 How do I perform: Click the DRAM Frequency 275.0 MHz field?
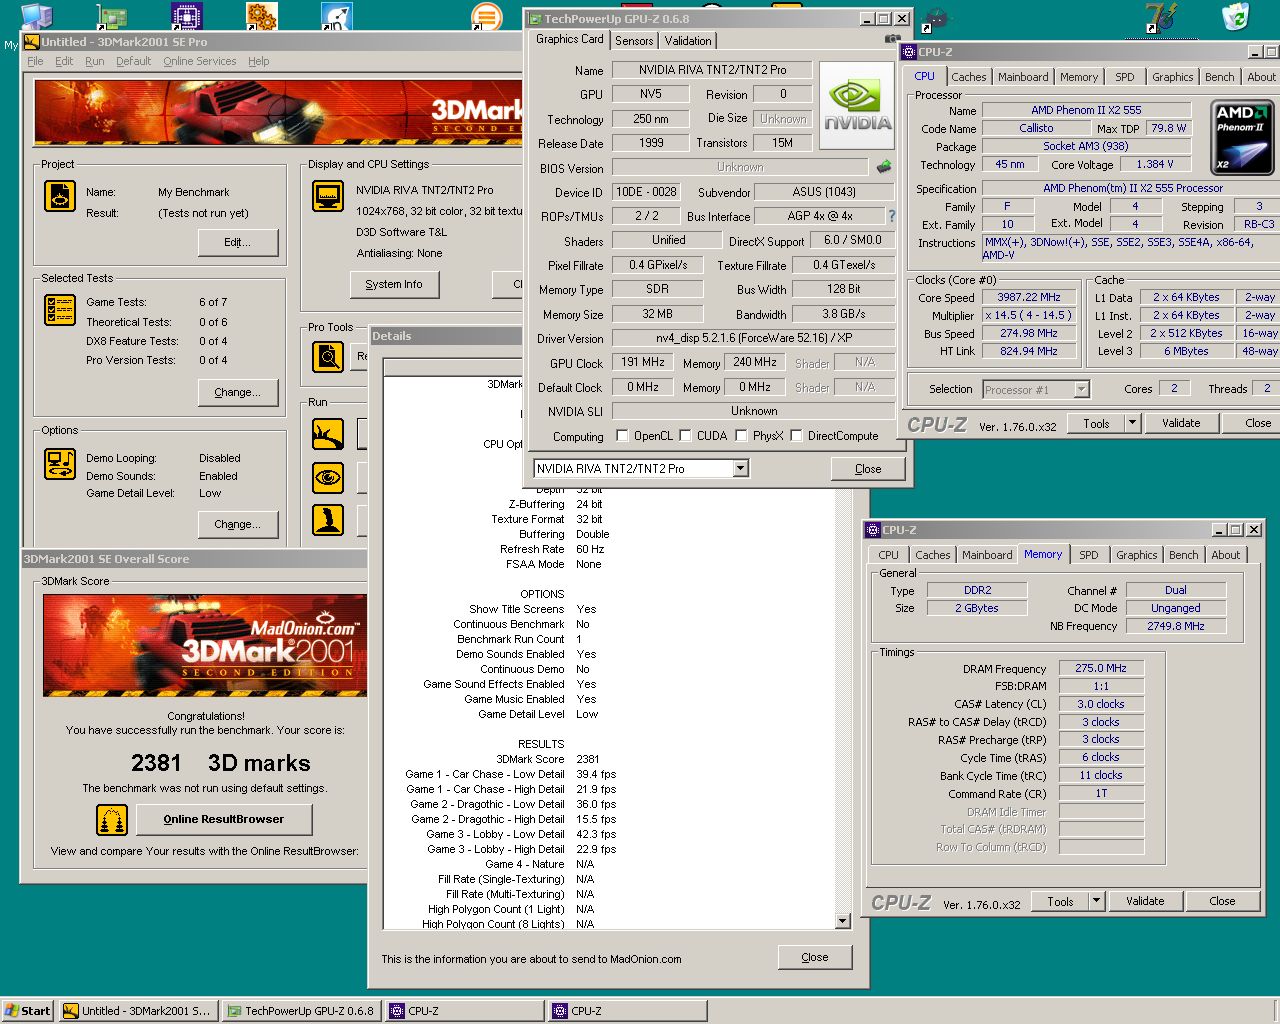(x=1100, y=668)
